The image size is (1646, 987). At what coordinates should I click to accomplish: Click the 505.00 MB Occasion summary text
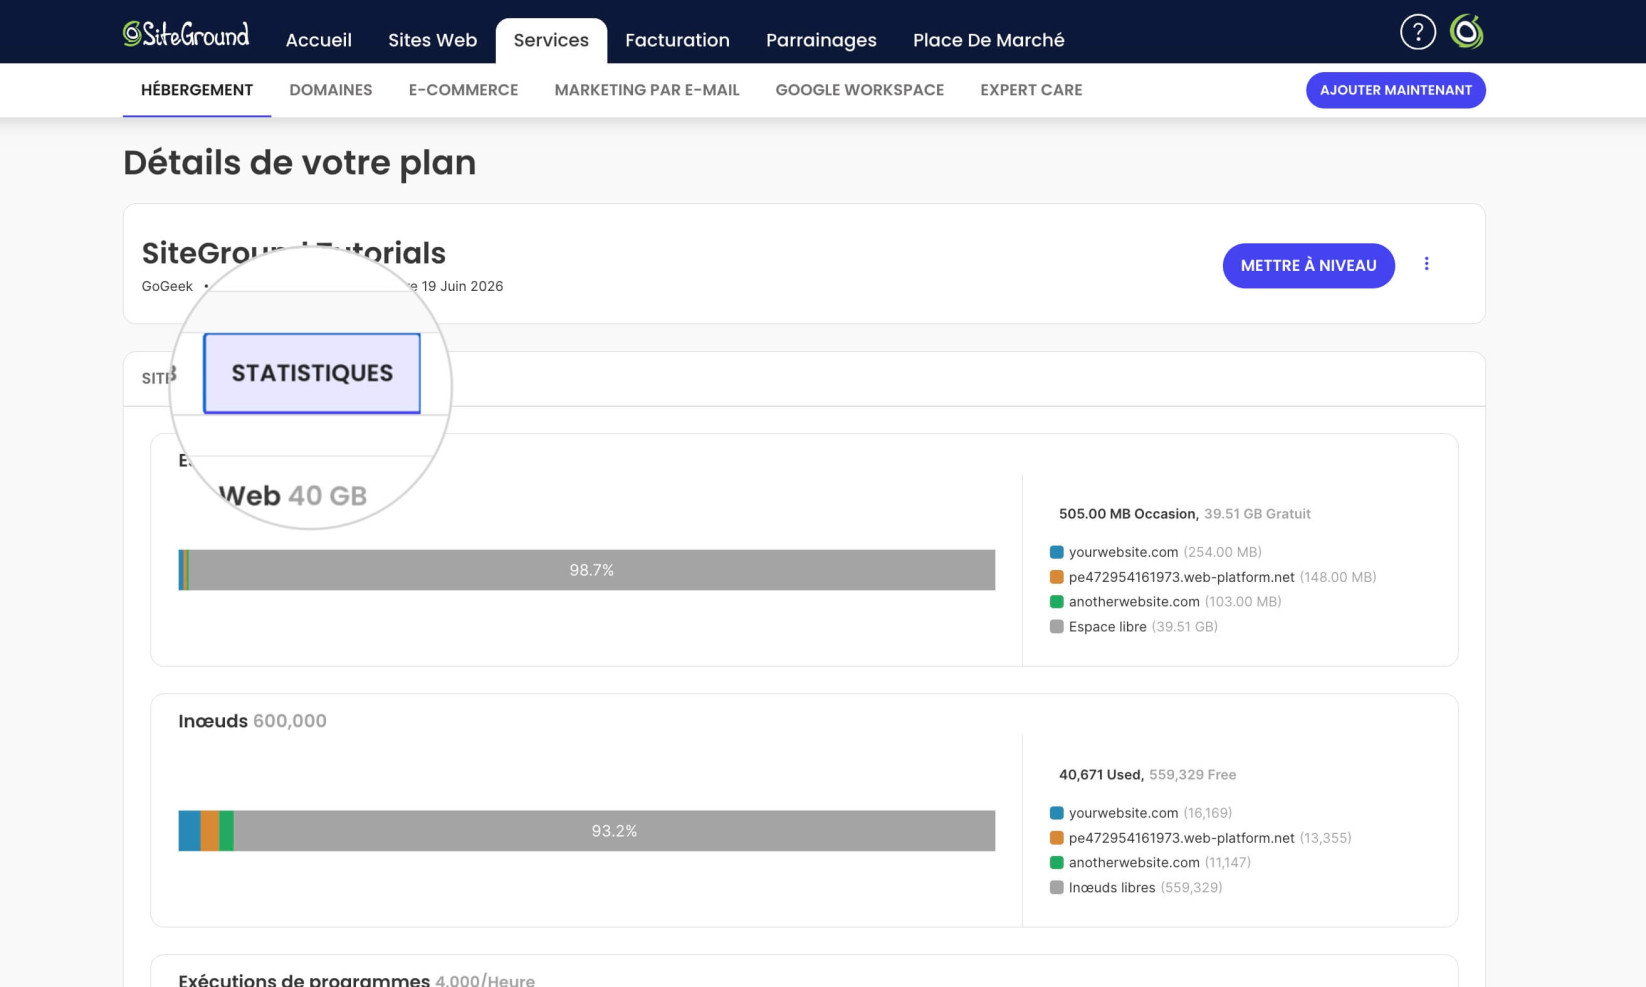[x=1128, y=514]
